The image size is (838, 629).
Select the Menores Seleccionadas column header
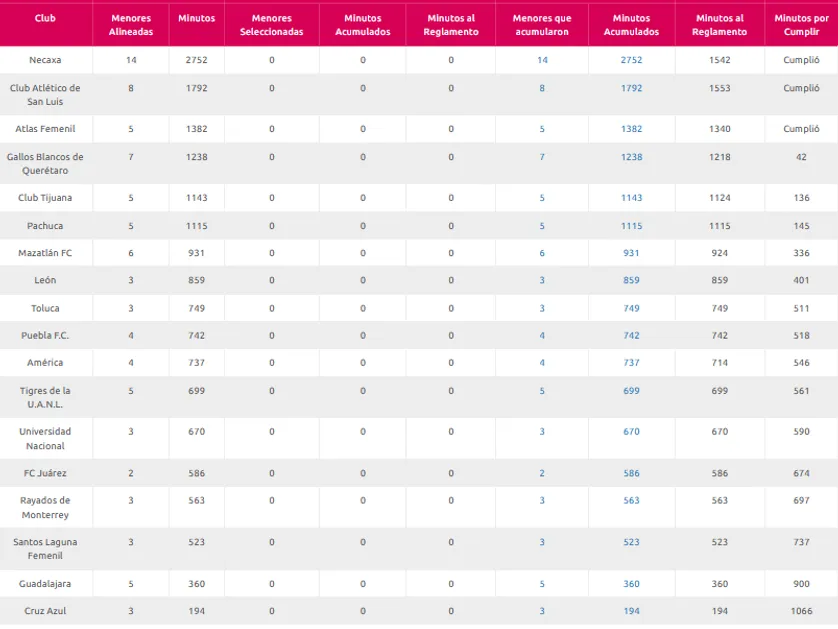coord(271,25)
